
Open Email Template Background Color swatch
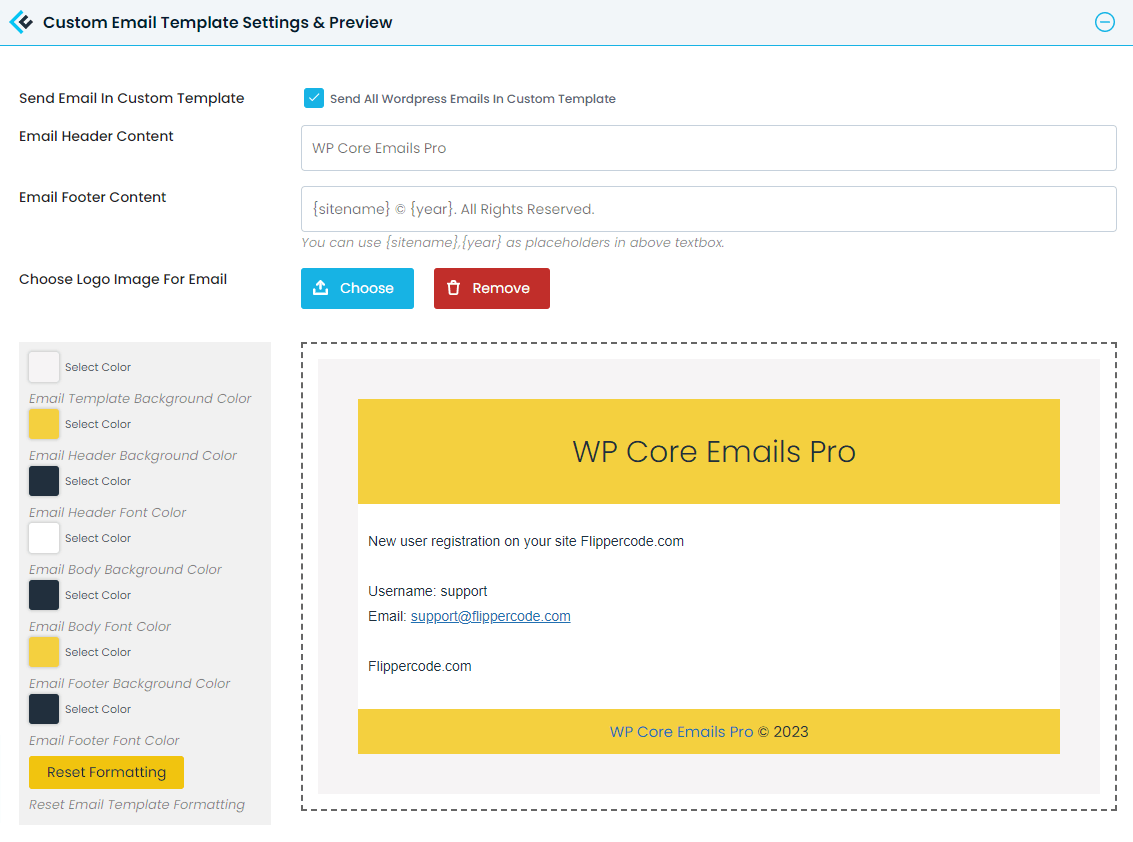click(x=44, y=367)
